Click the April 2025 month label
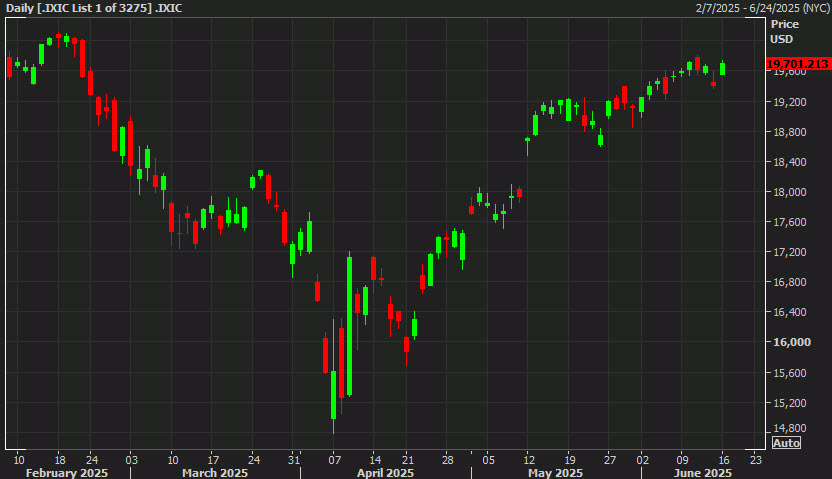The image size is (832, 479). 385,473
